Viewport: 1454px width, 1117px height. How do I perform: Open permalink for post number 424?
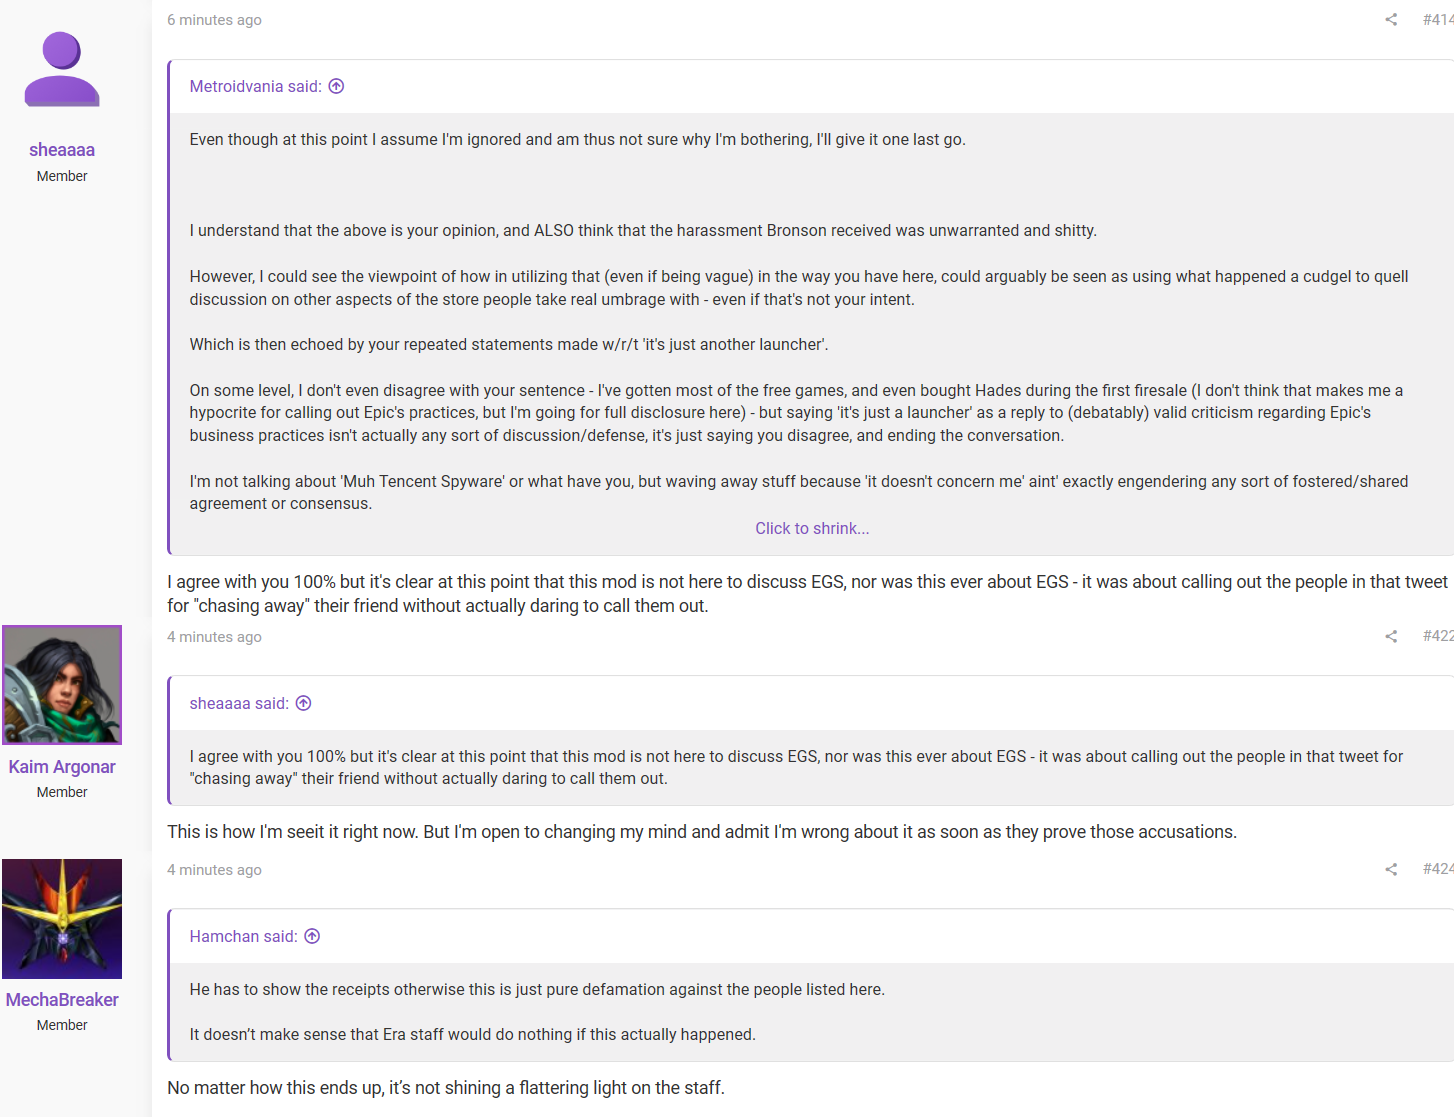click(x=1438, y=869)
